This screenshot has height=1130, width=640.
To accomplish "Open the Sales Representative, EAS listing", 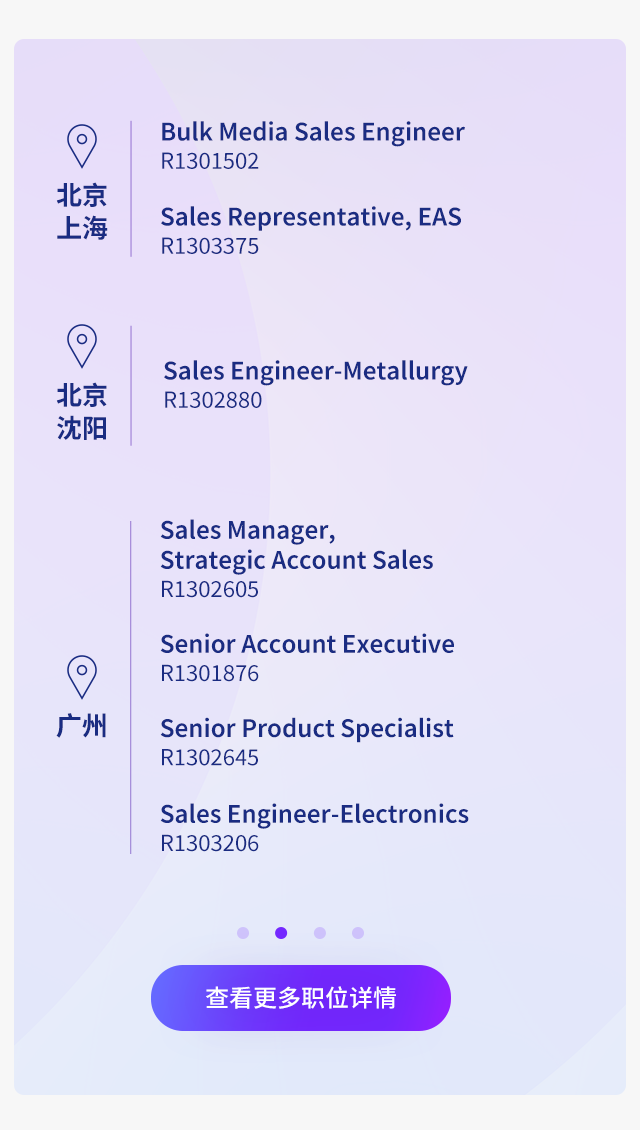I will pyautogui.click(x=311, y=217).
